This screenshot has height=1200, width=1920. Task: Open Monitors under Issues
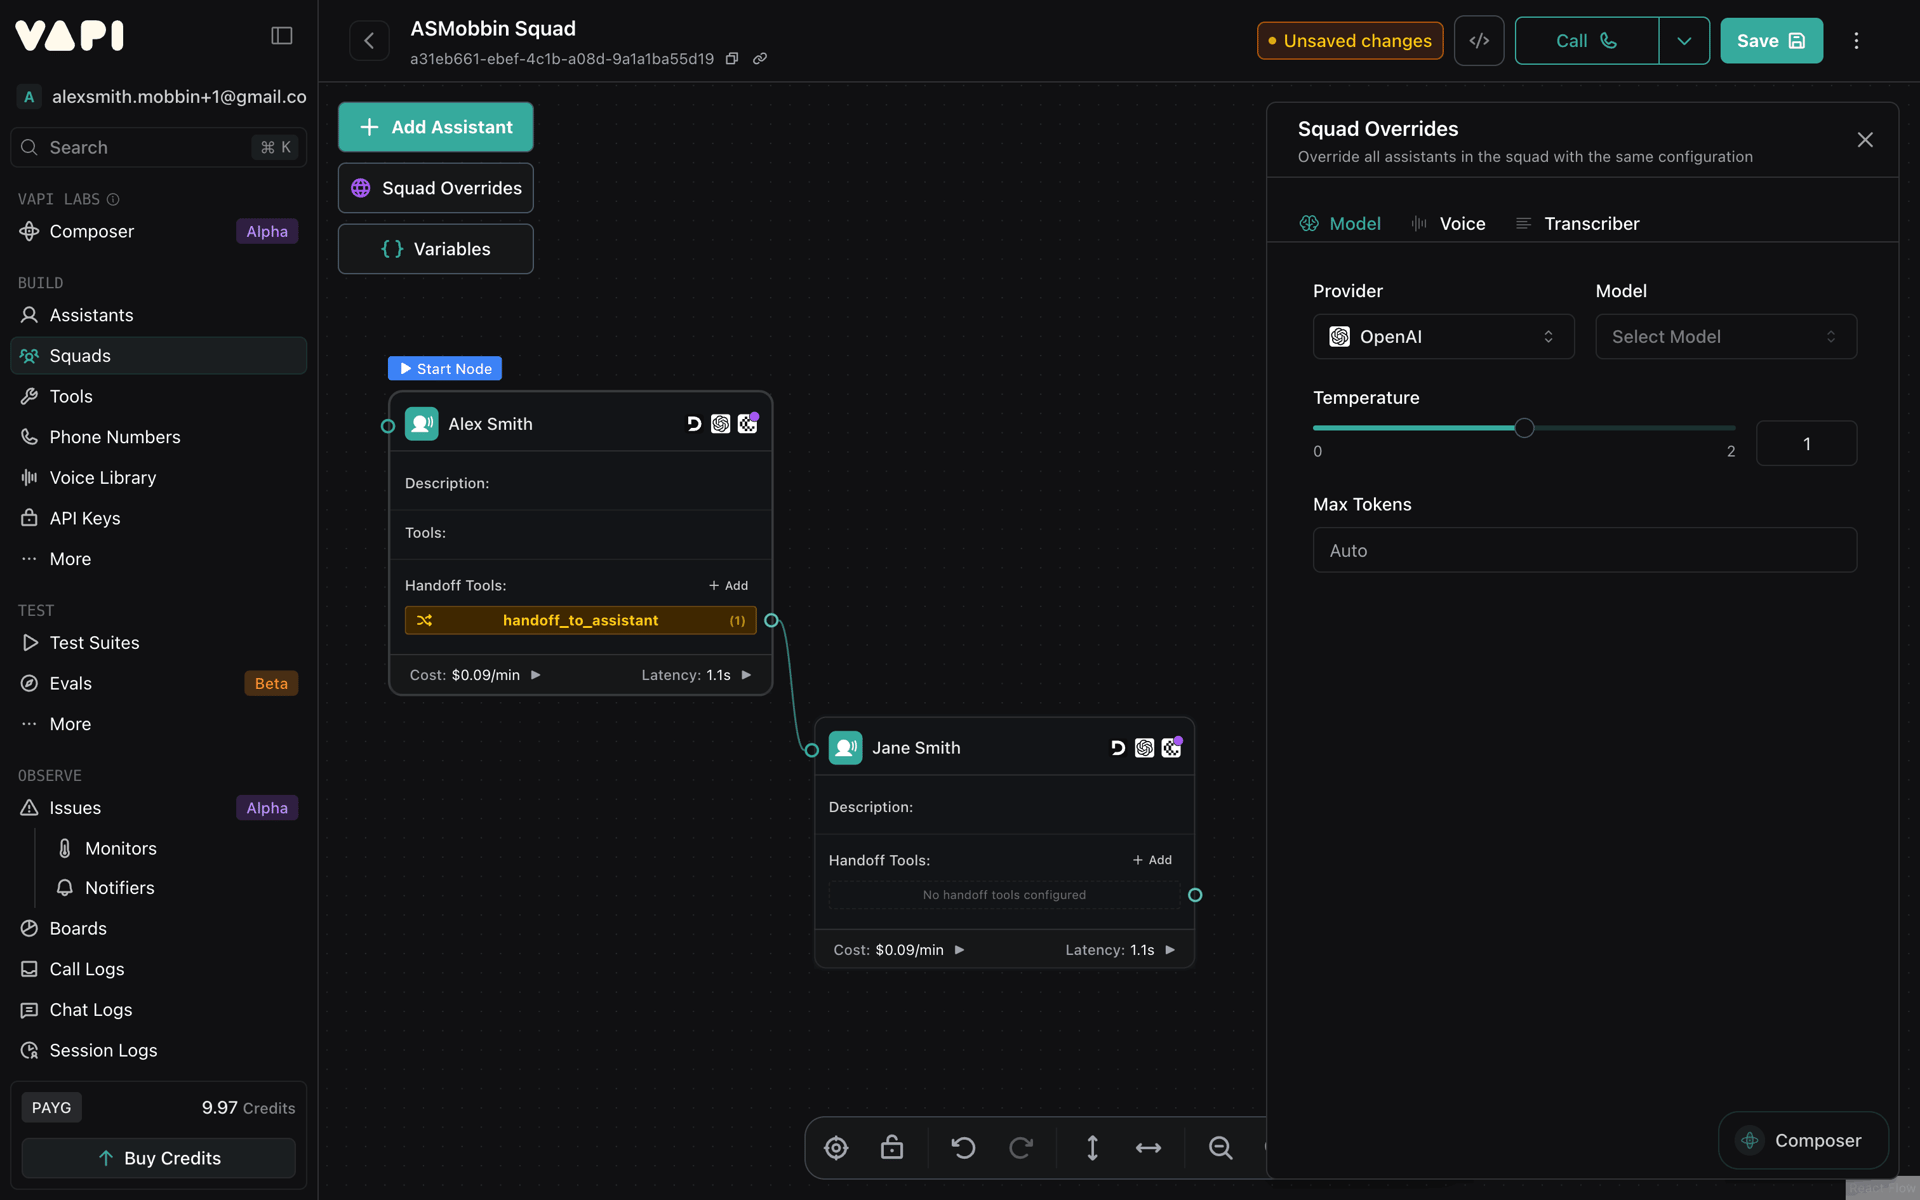coord(121,849)
